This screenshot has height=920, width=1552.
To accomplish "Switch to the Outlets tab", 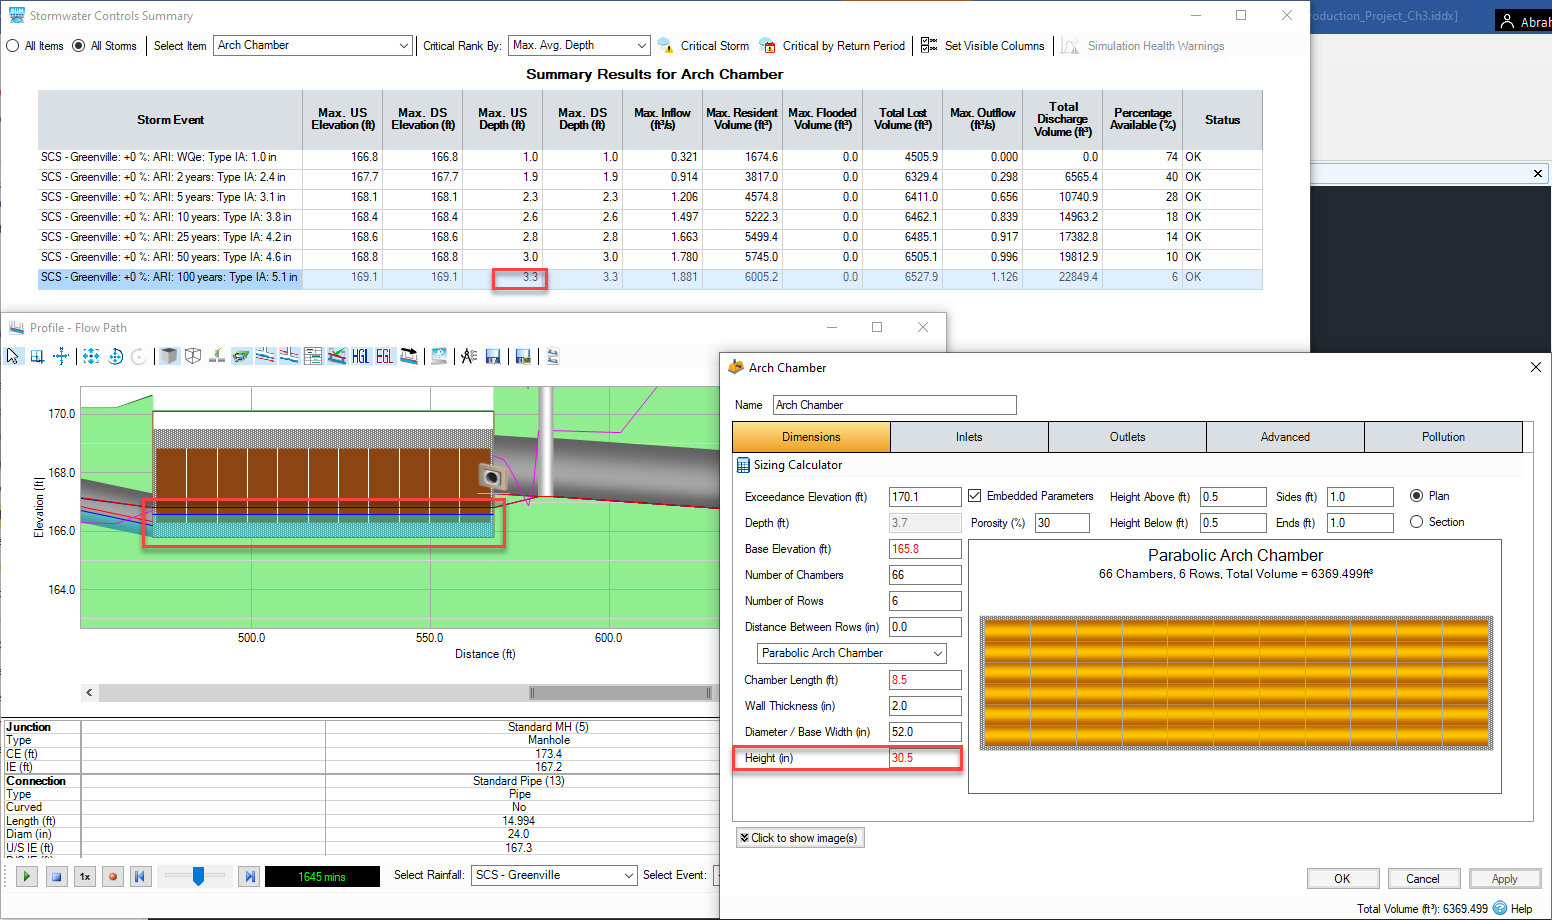I will (1127, 437).
